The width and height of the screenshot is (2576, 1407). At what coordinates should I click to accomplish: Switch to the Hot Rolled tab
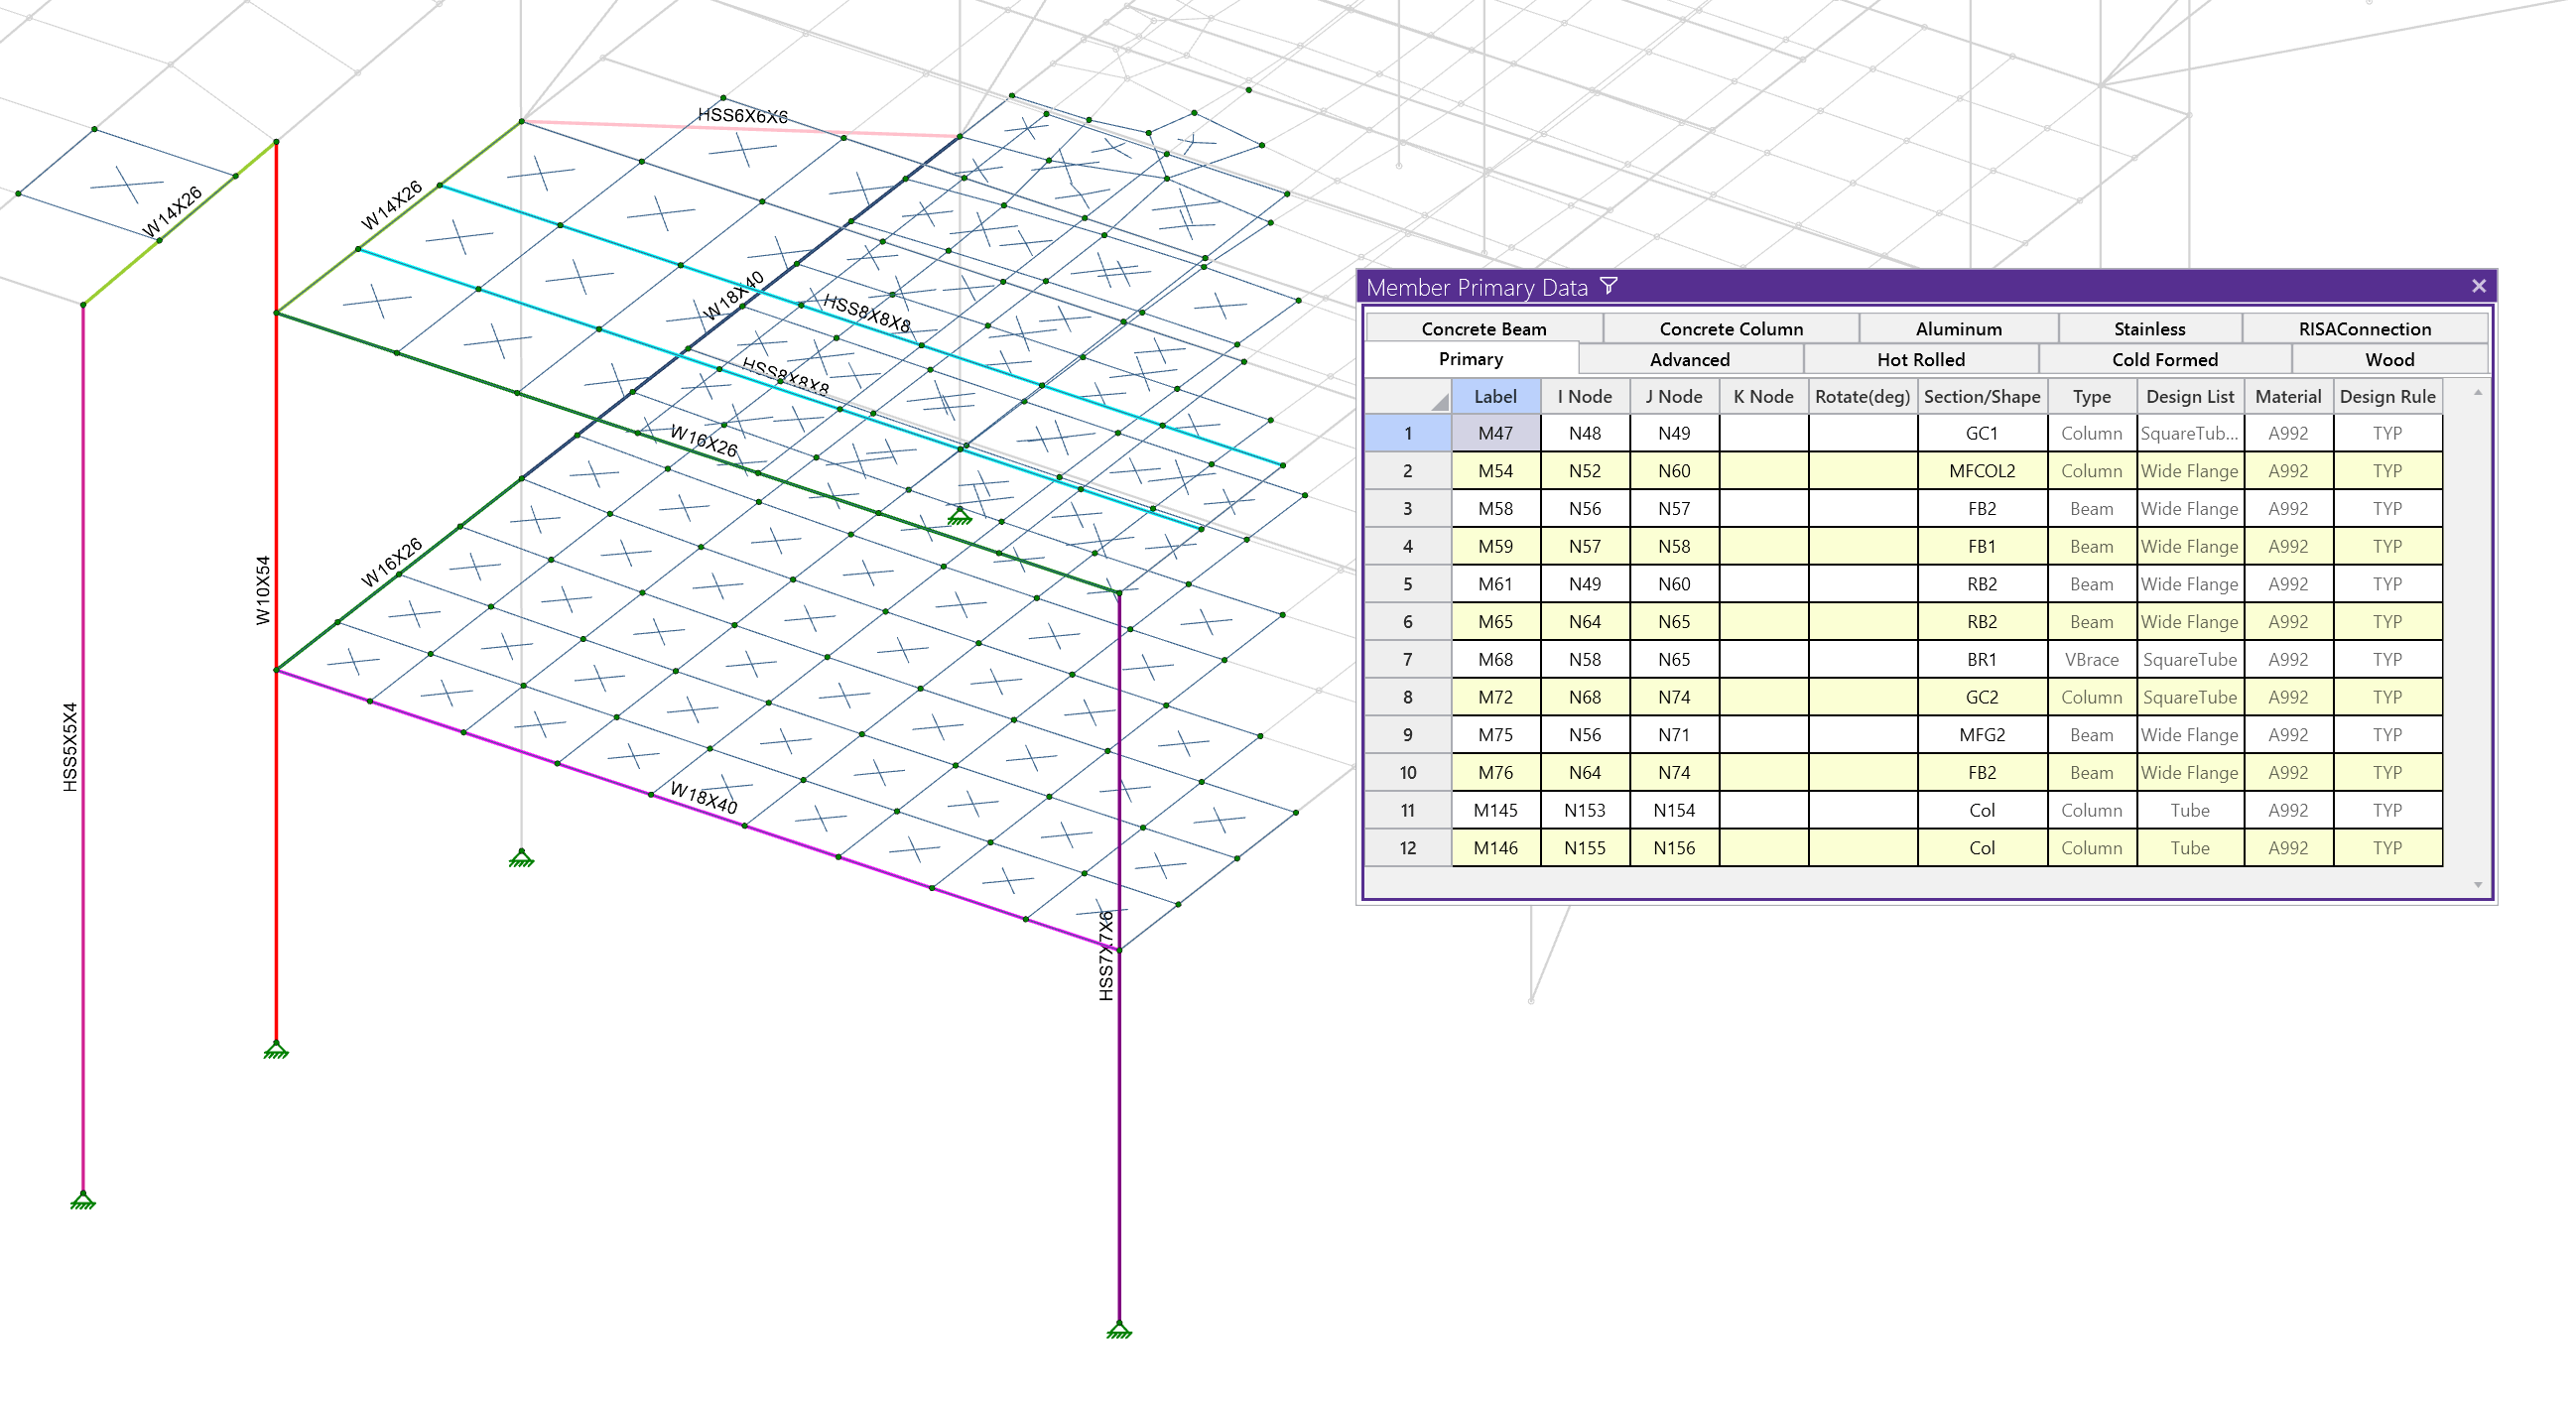pos(1920,359)
